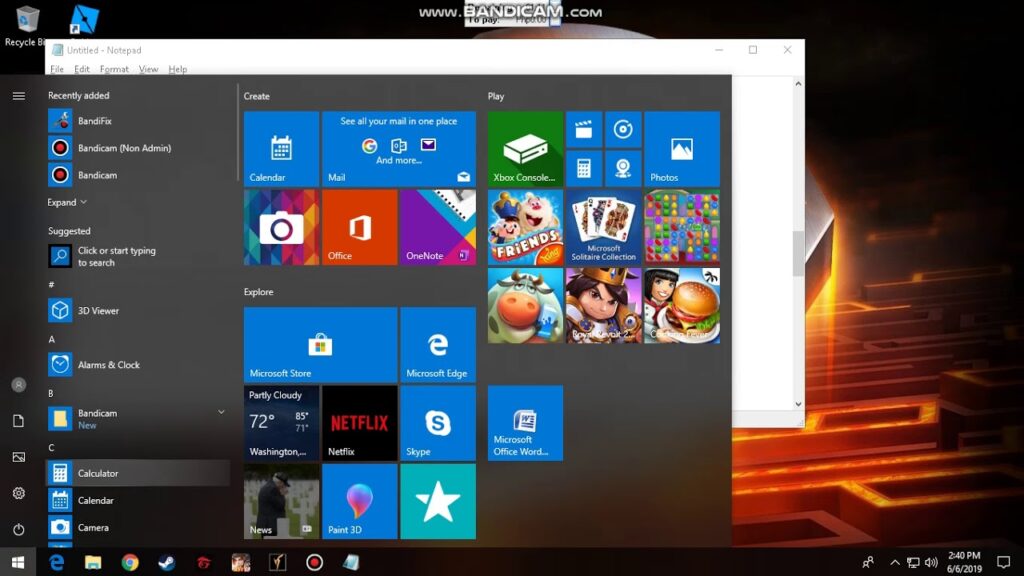The width and height of the screenshot is (1024, 576).
Task: Open the Photos tile
Action: [682, 149]
